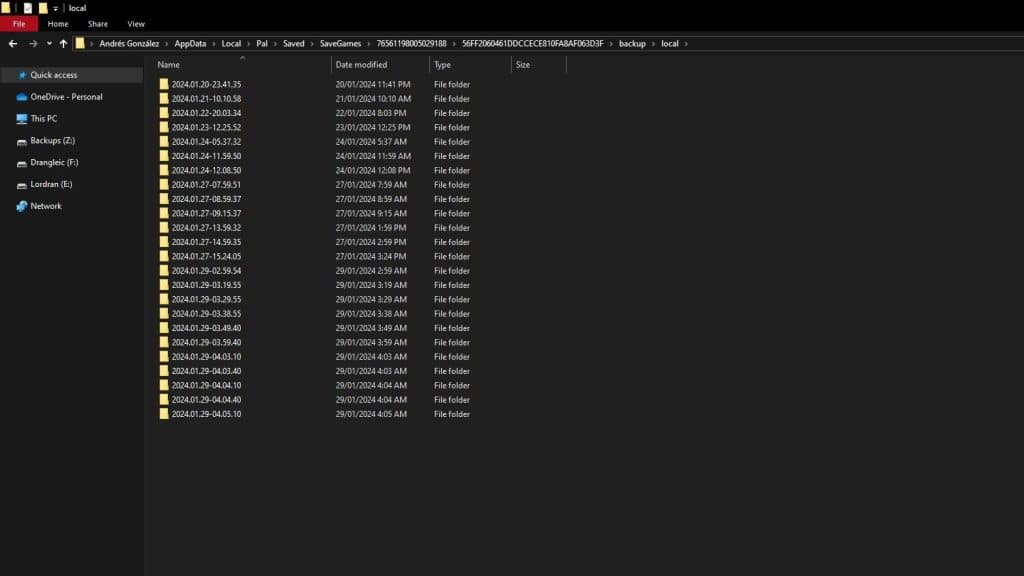Expand chevron after SaveGames in breadcrumb
The image size is (1024, 576).
click(369, 44)
